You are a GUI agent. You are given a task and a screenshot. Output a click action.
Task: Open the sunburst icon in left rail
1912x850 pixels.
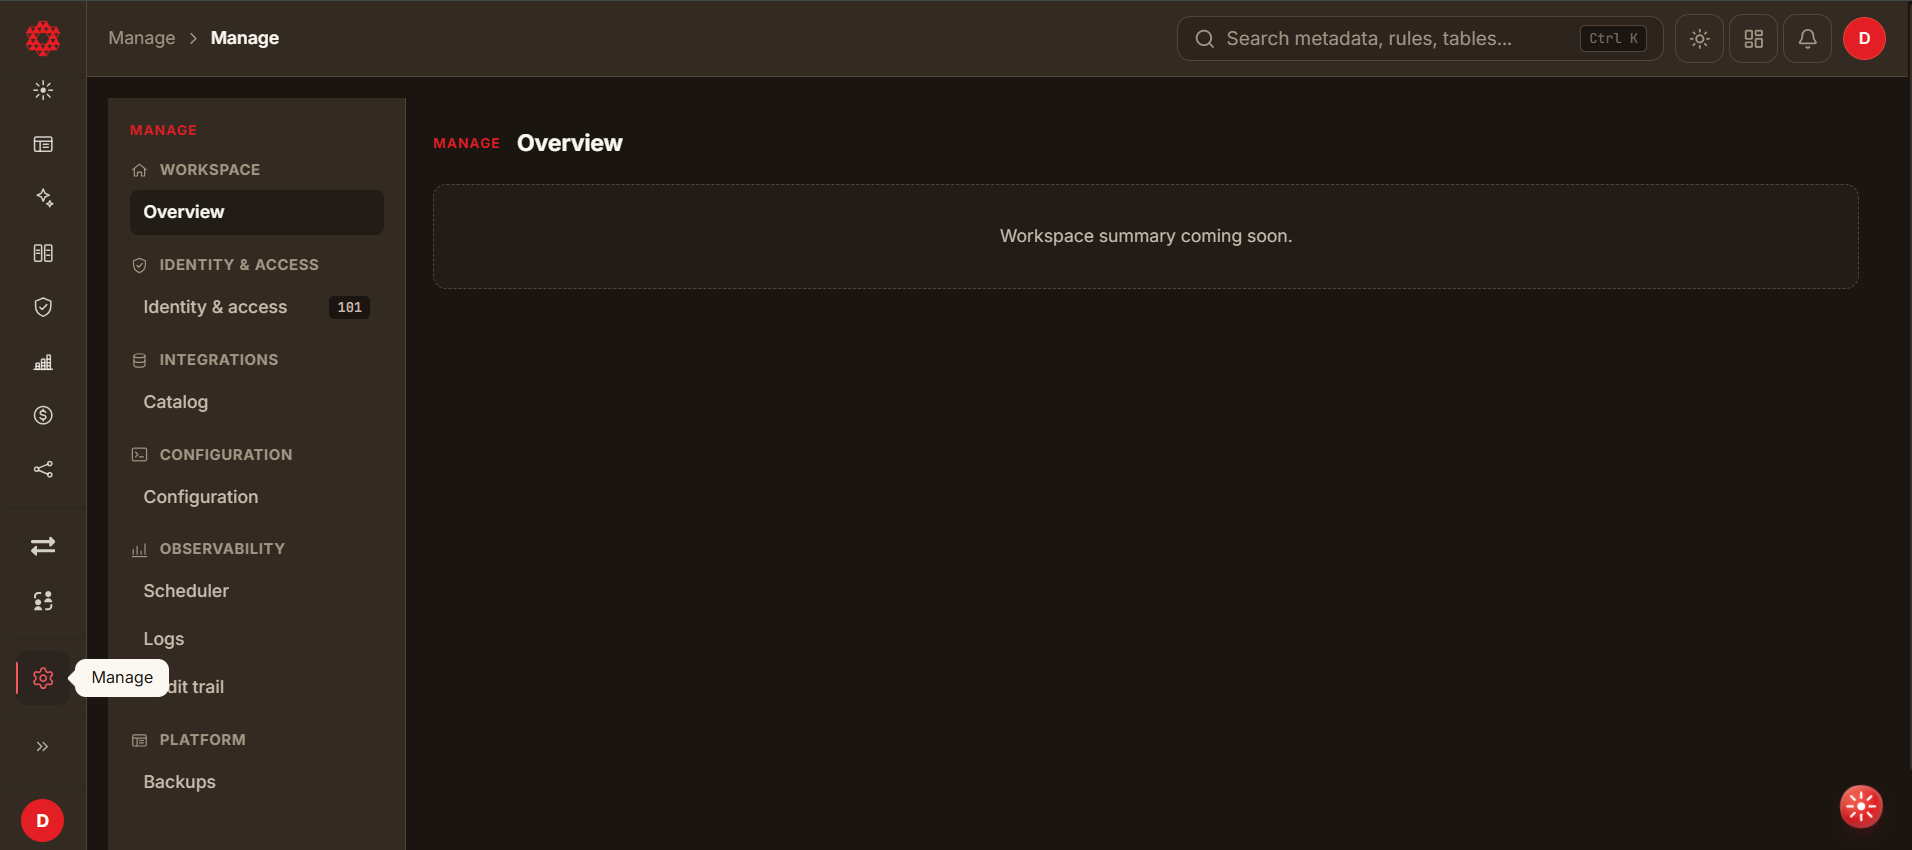coord(43,90)
